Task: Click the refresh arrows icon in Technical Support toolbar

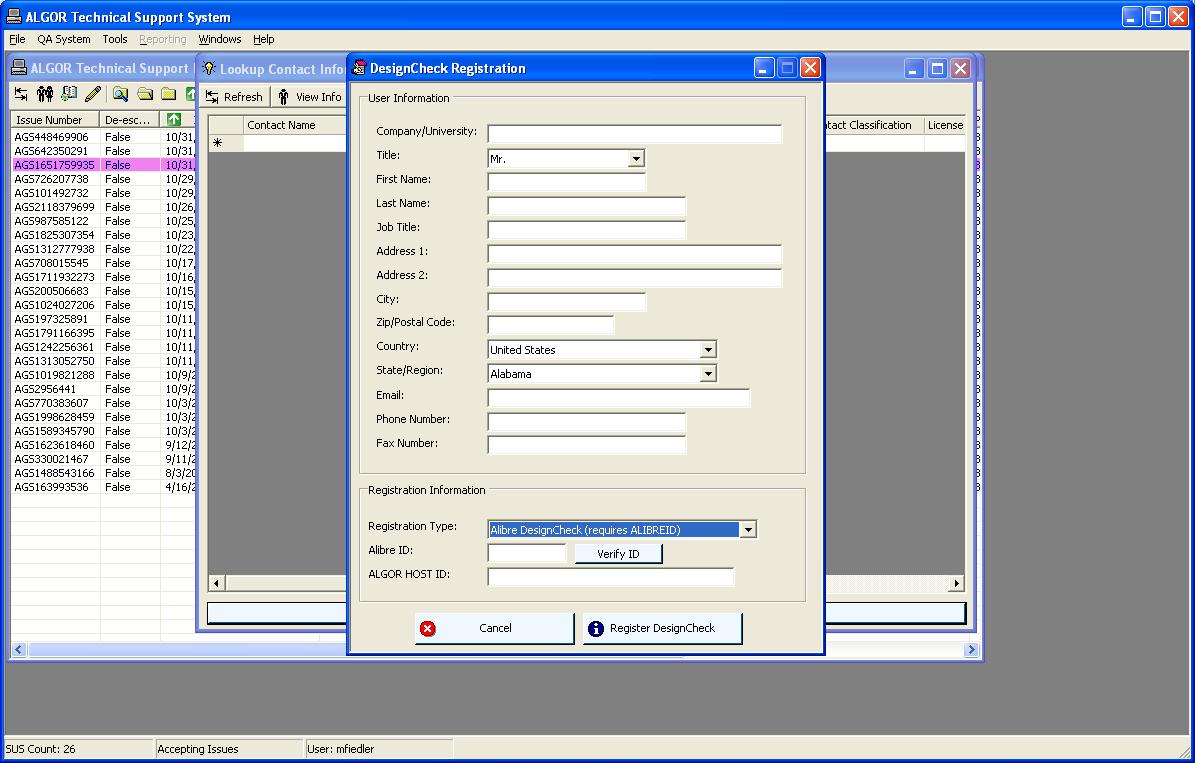Action: pos(21,94)
